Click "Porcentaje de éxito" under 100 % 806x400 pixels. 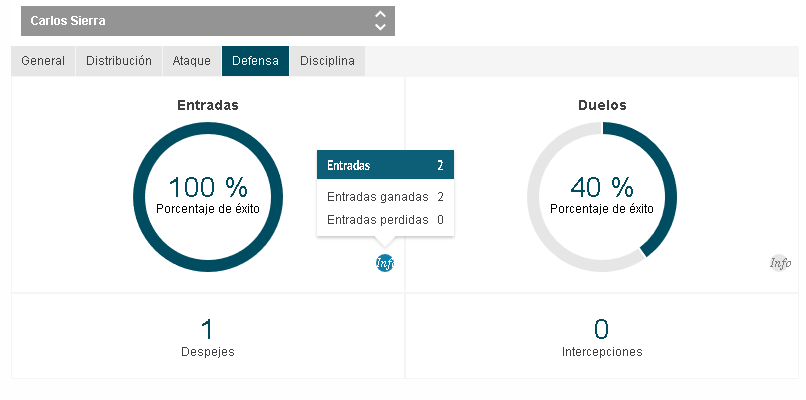208,209
